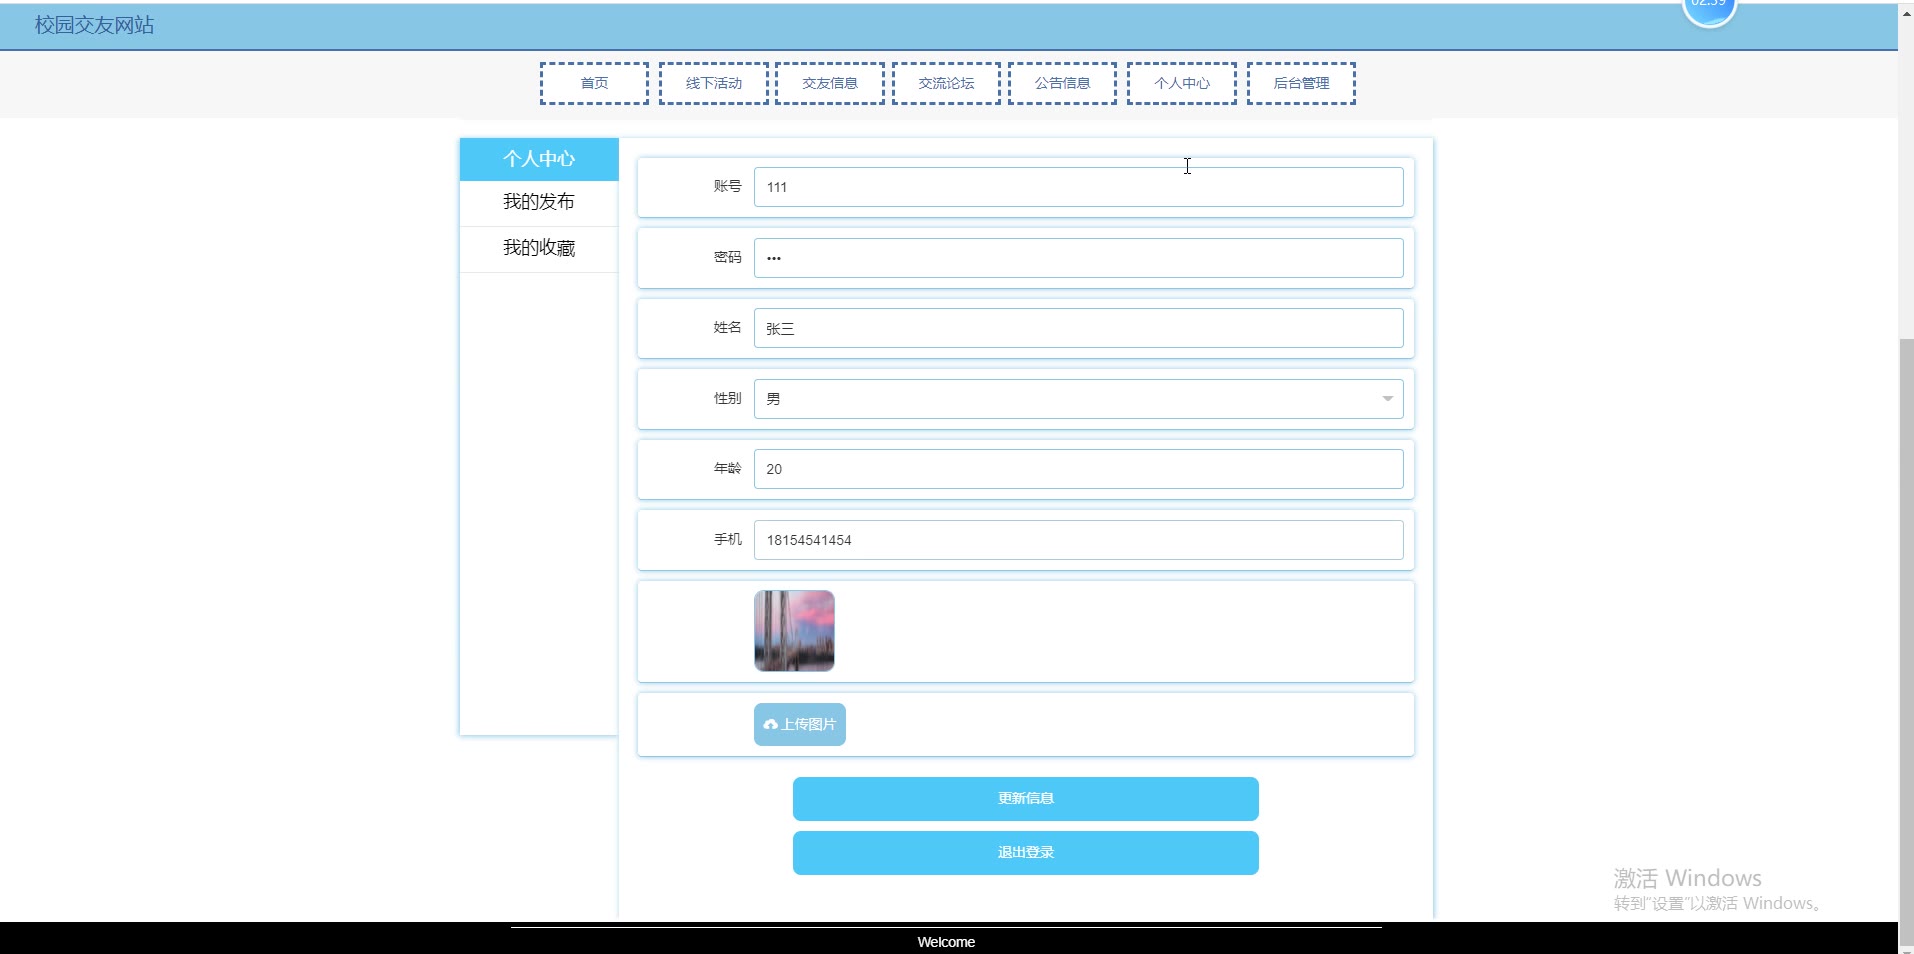Switch to 我的发布 sidebar tab

tap(539, 202)
